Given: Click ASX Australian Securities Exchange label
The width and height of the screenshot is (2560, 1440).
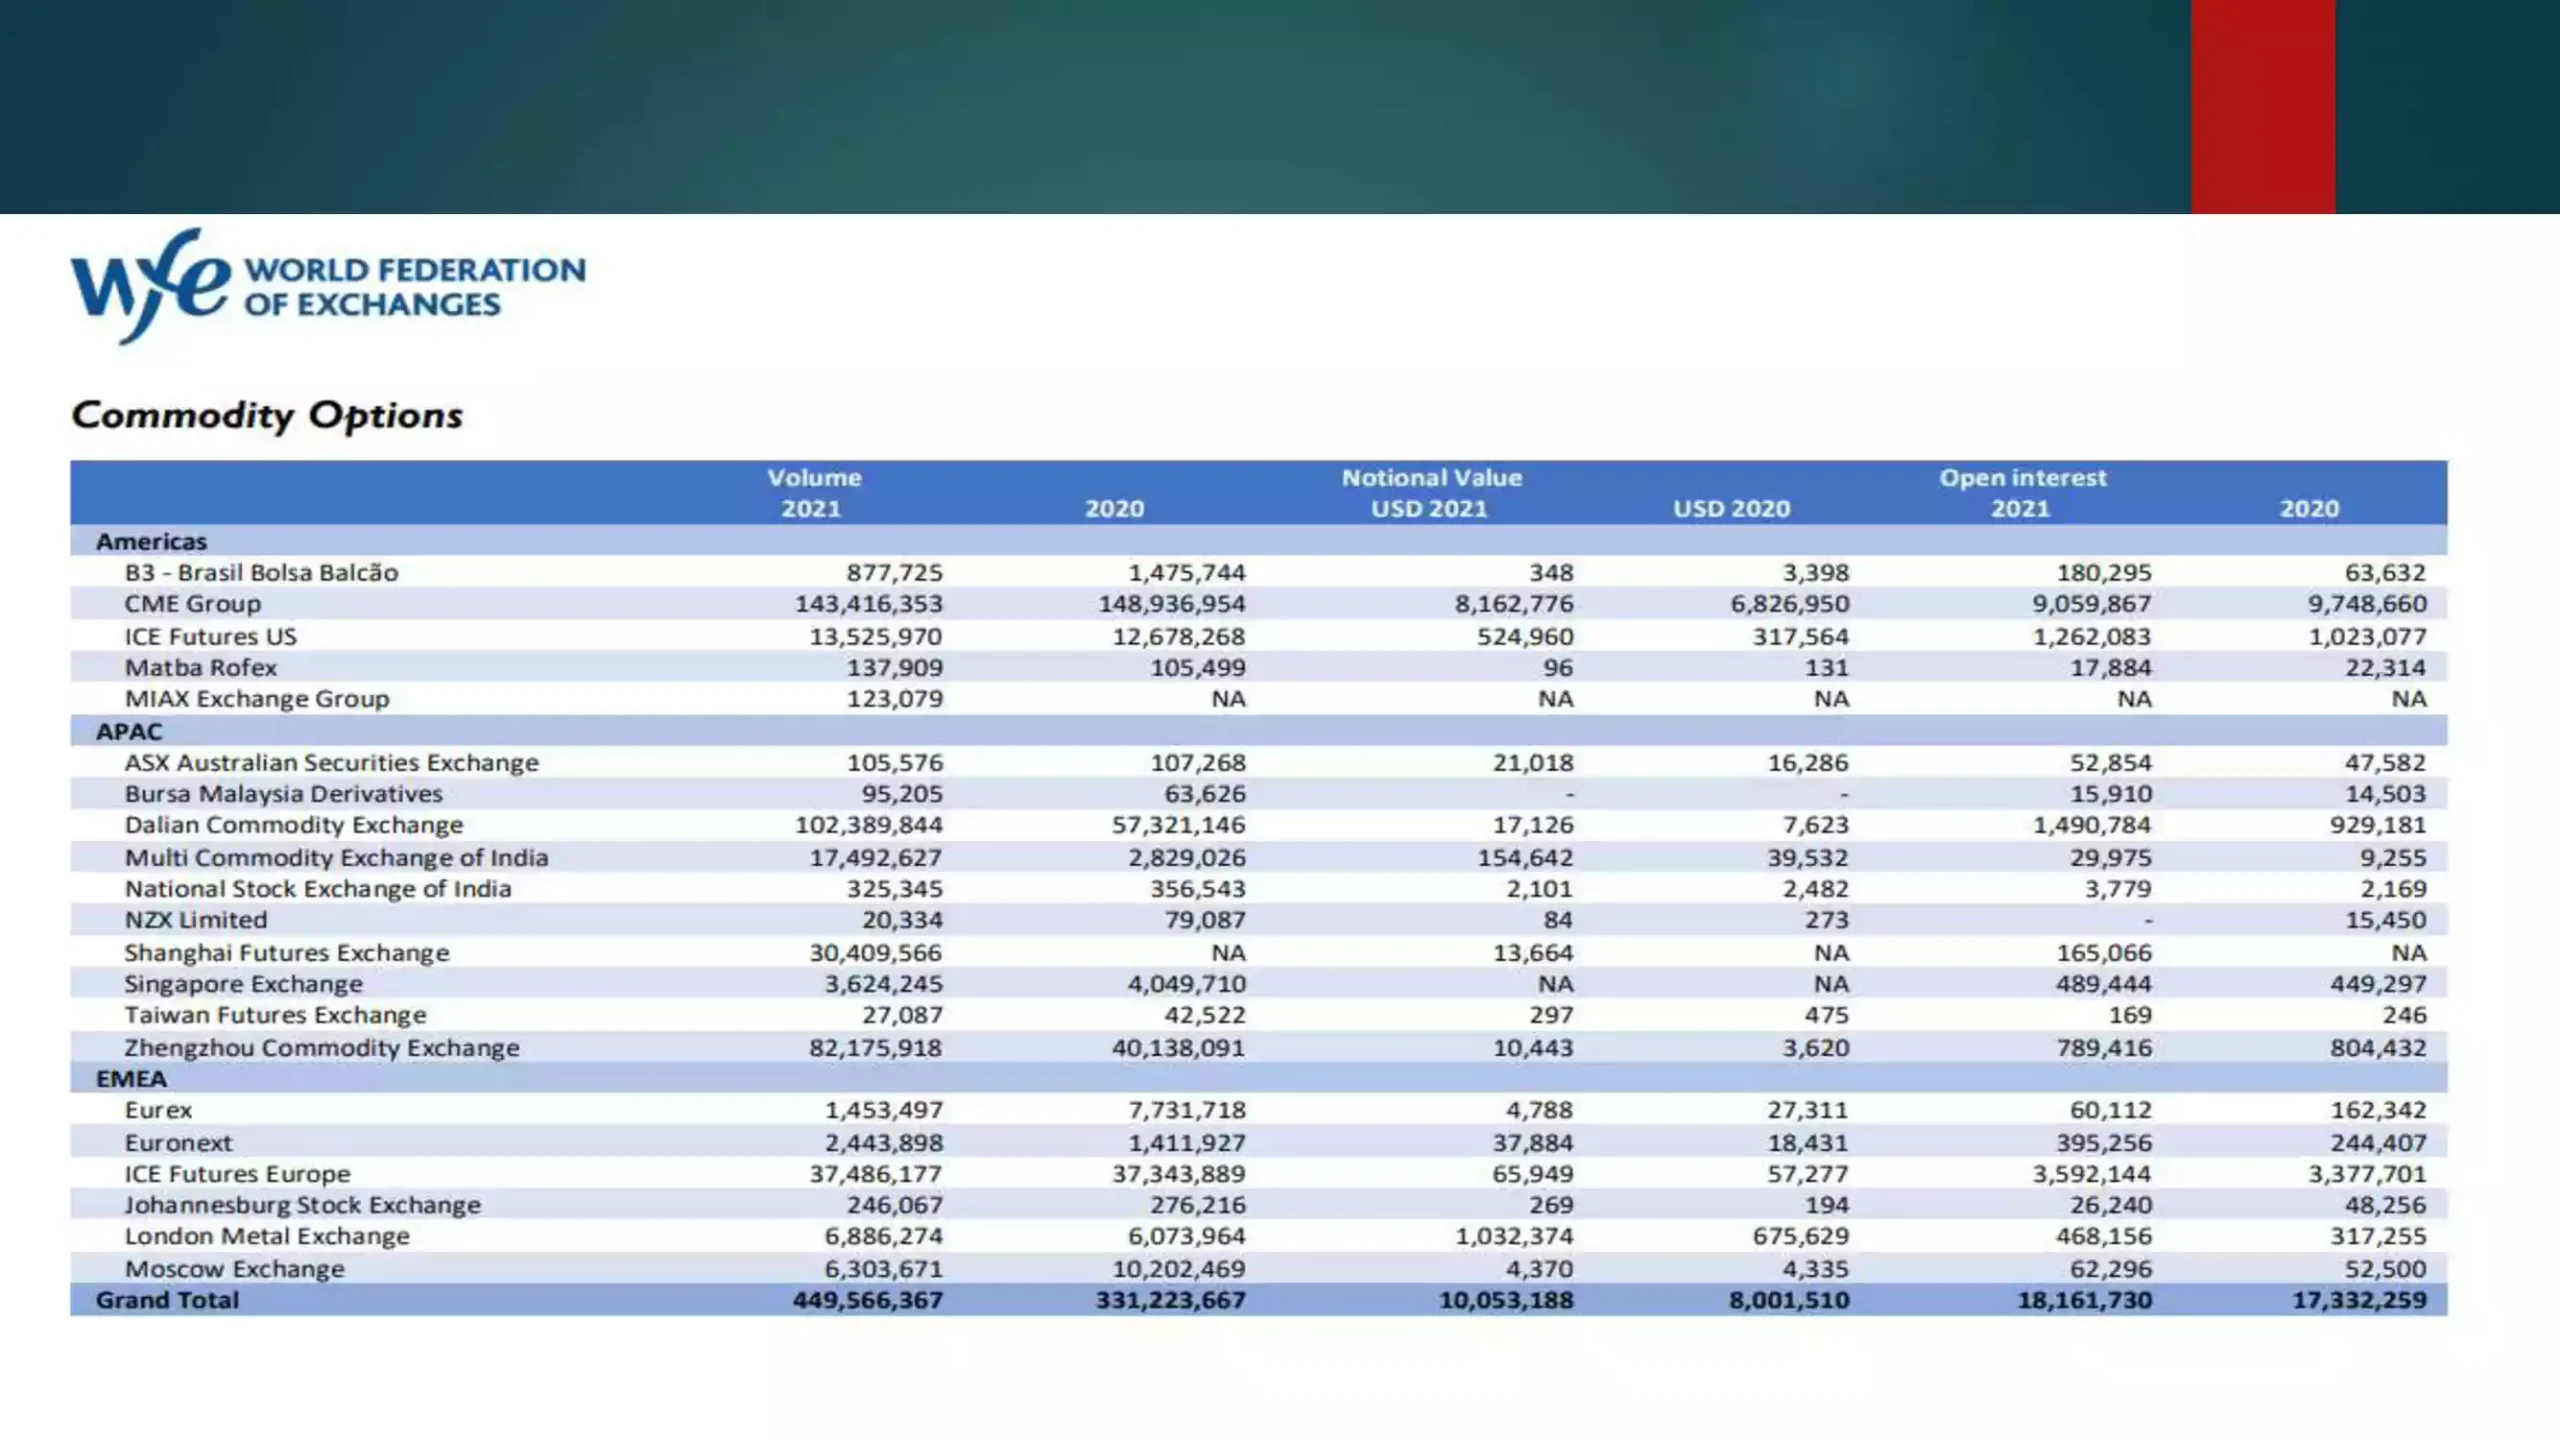Looking at the screenshot, I should tap(331, 763).
